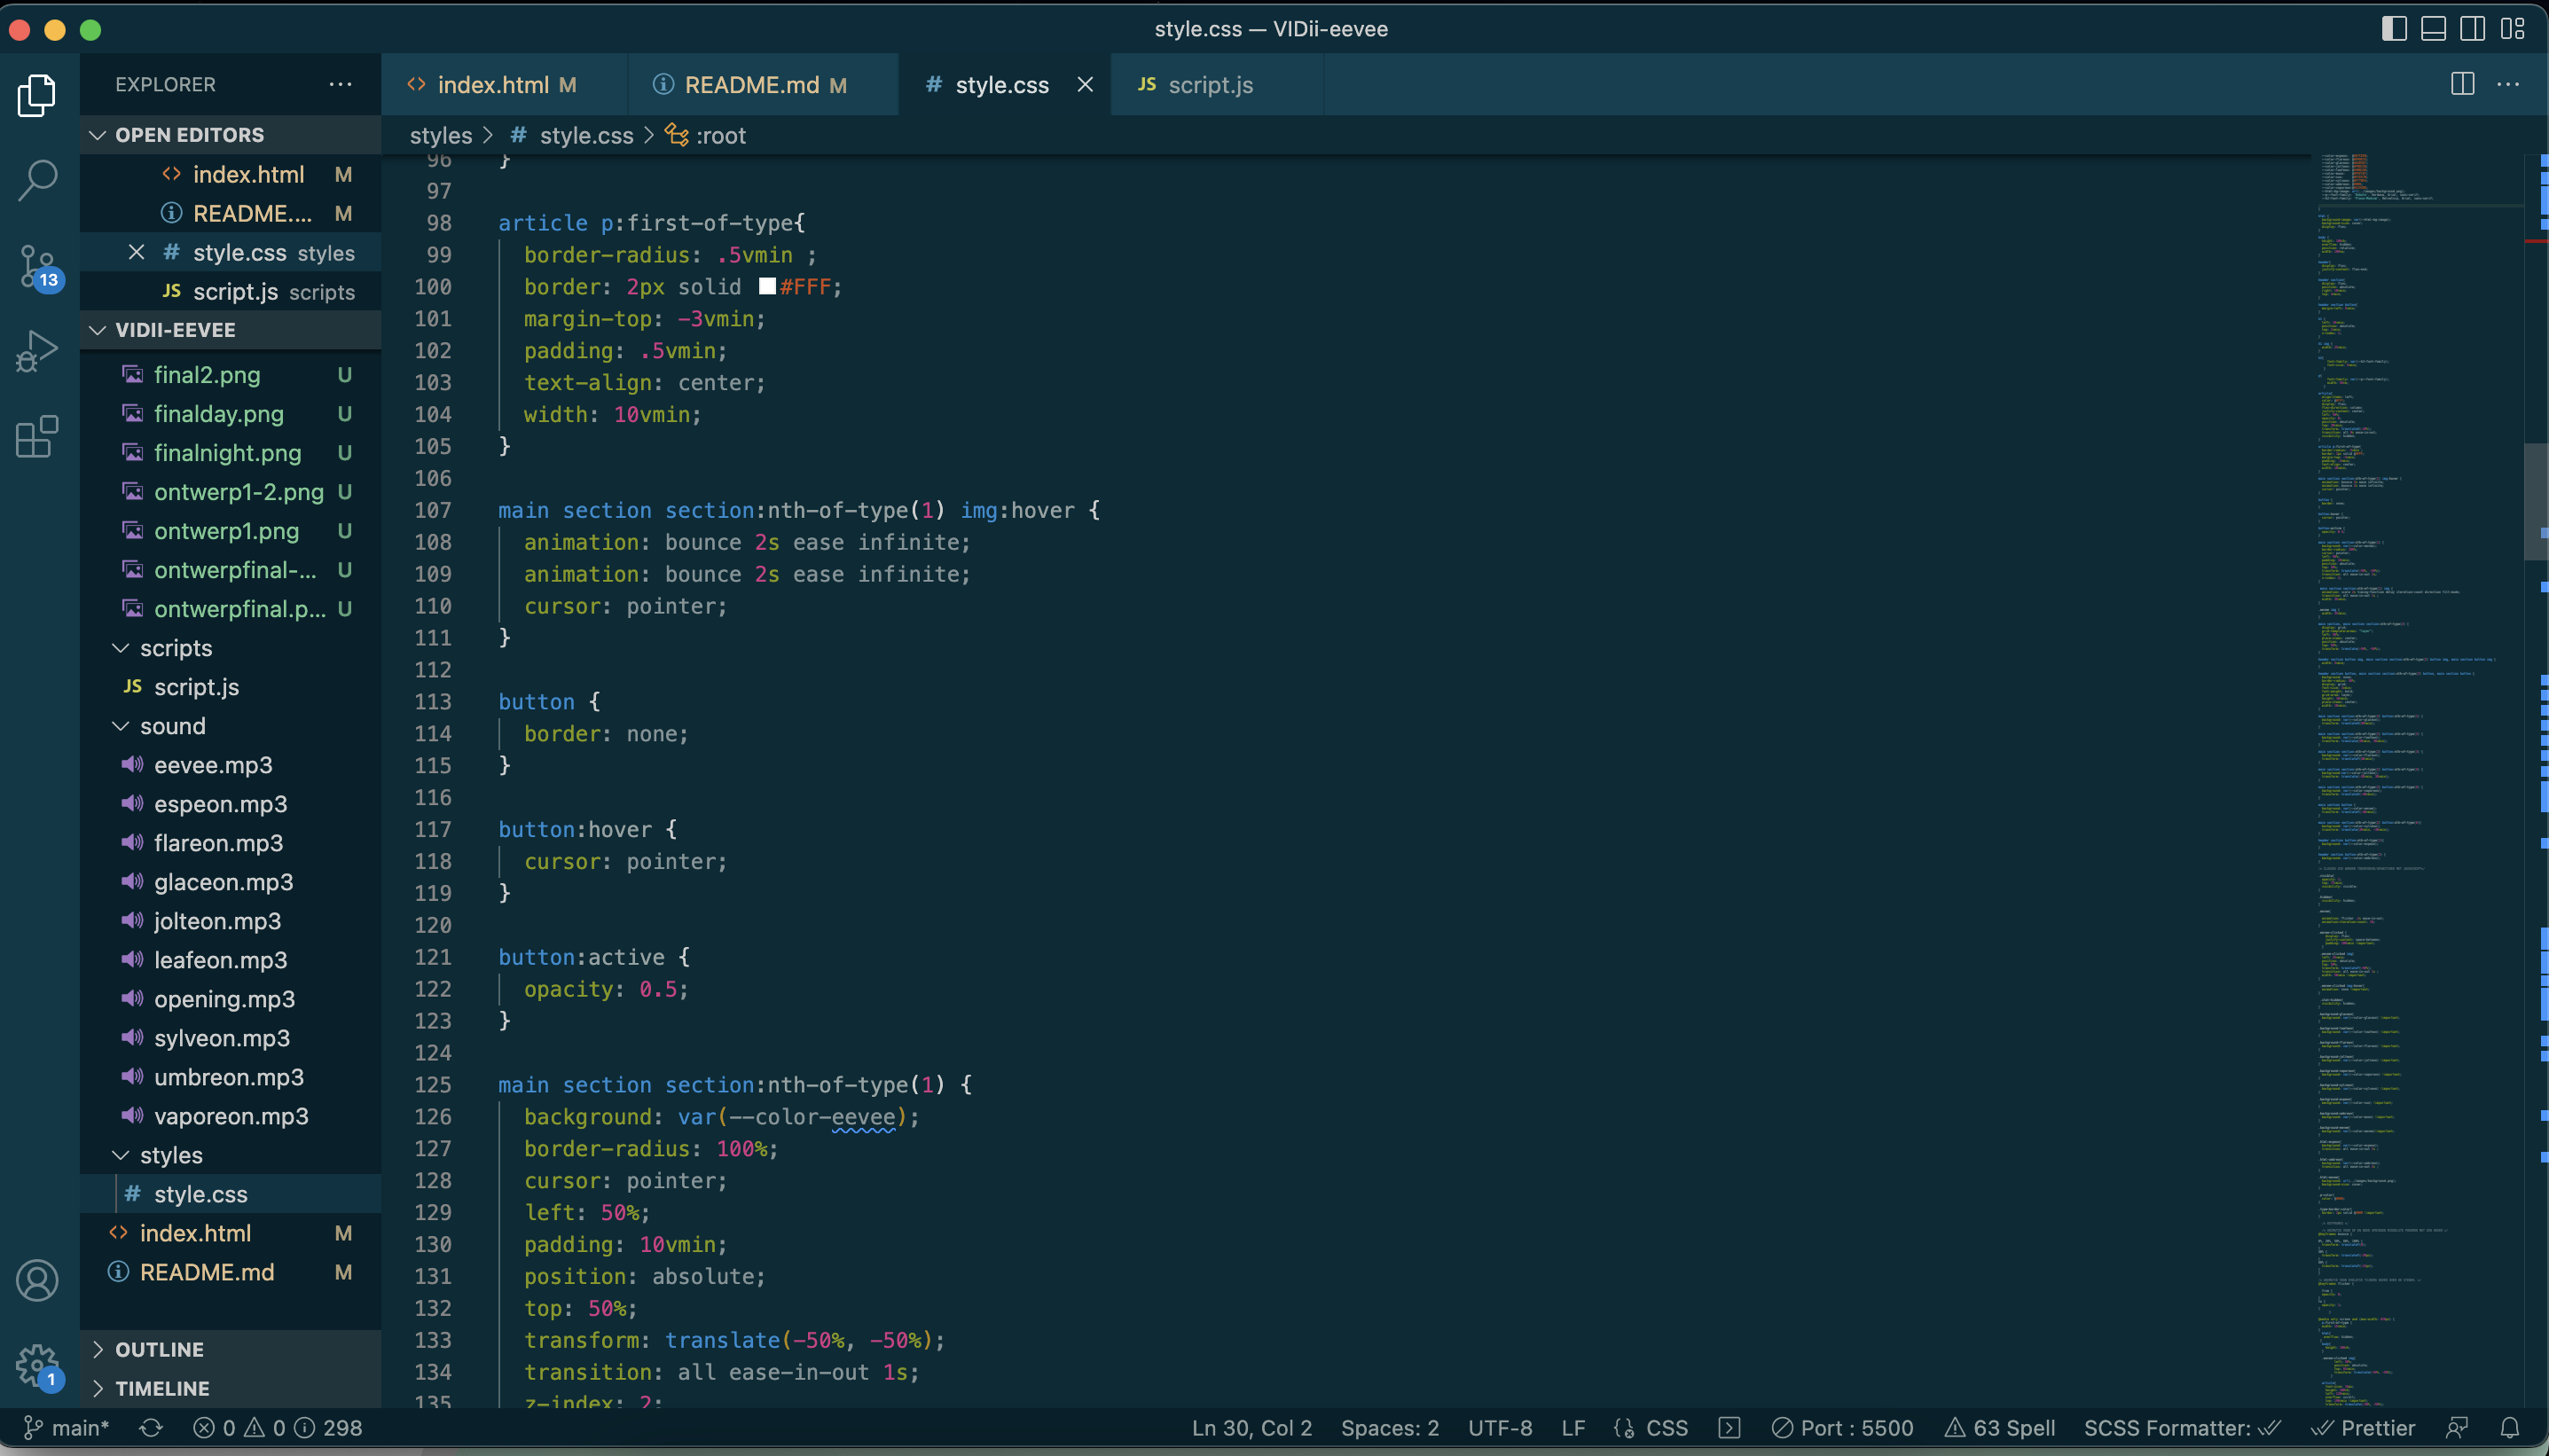This screenshot has height=1456, width=2549.
Task: Toggle the secondary side bar layout icon
Action: pyautogui.click(x=2472, y=29)
